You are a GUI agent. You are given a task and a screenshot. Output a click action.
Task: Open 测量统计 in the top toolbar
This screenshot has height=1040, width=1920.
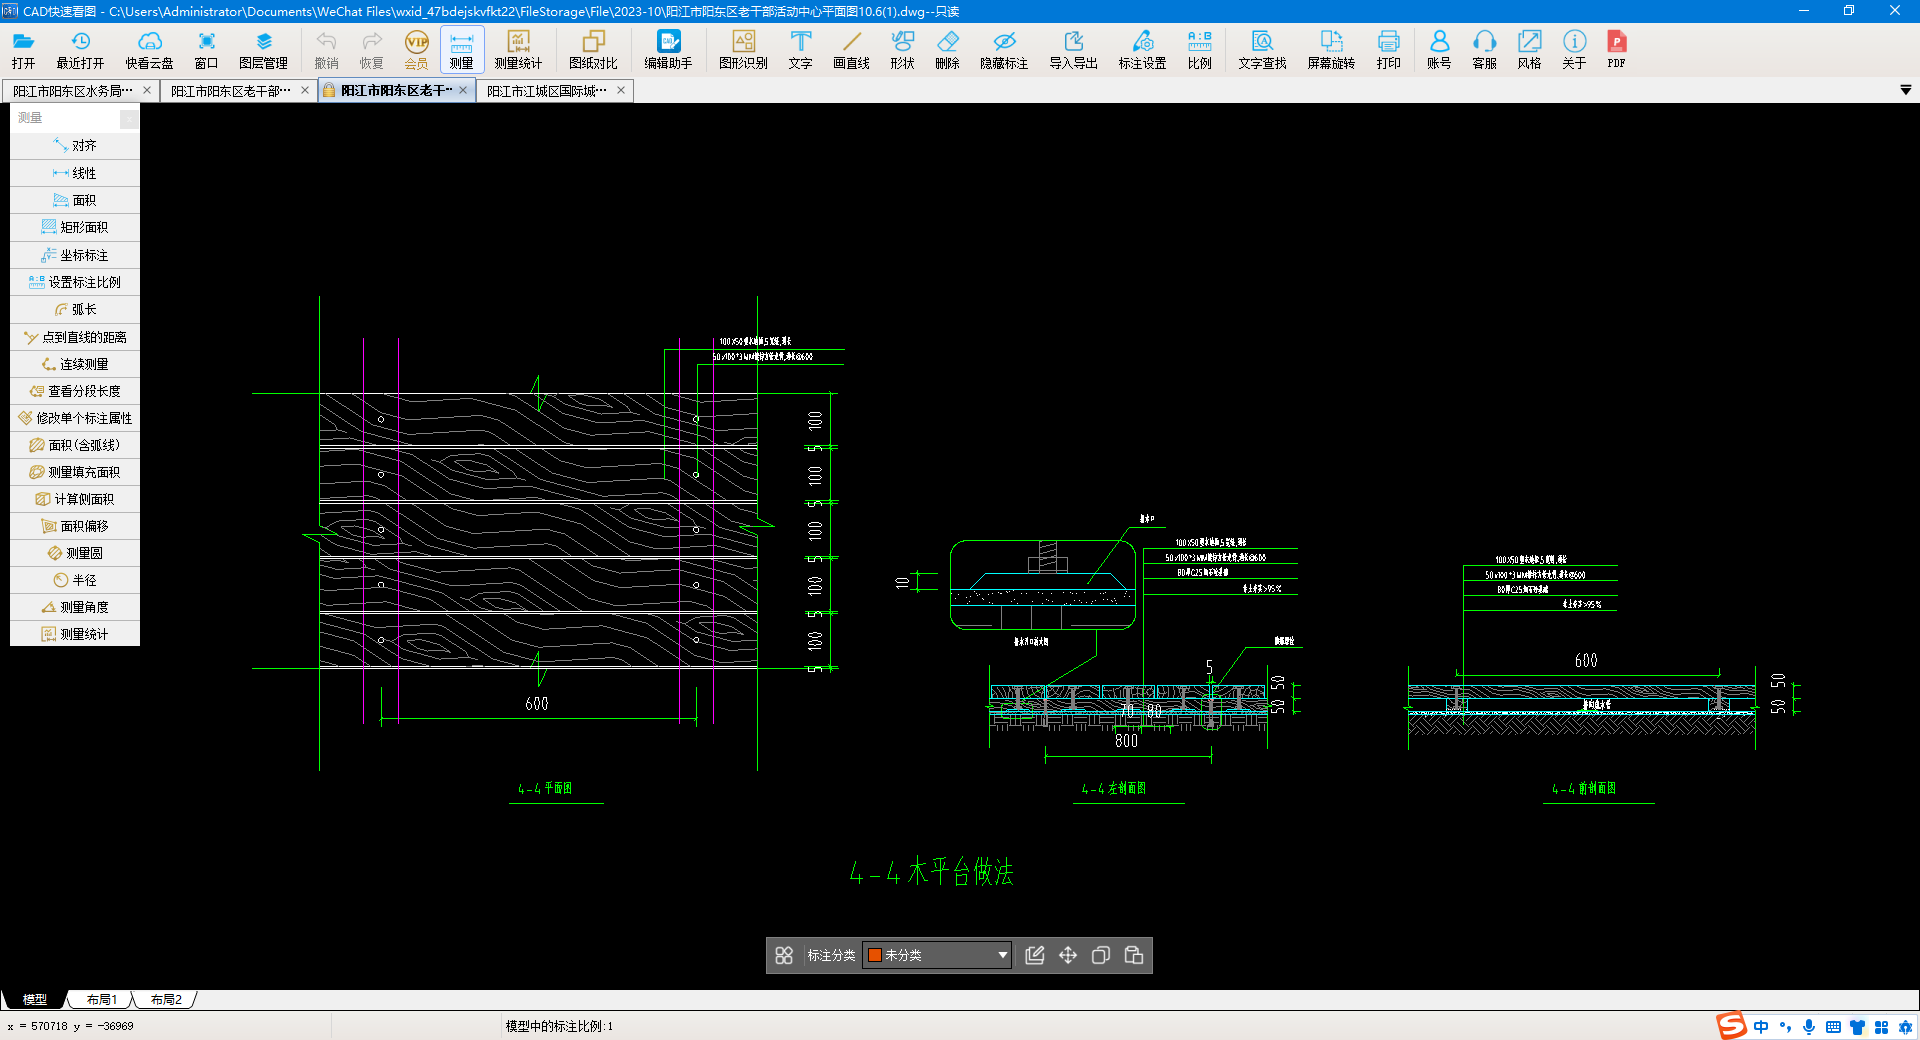click(518, 49)
